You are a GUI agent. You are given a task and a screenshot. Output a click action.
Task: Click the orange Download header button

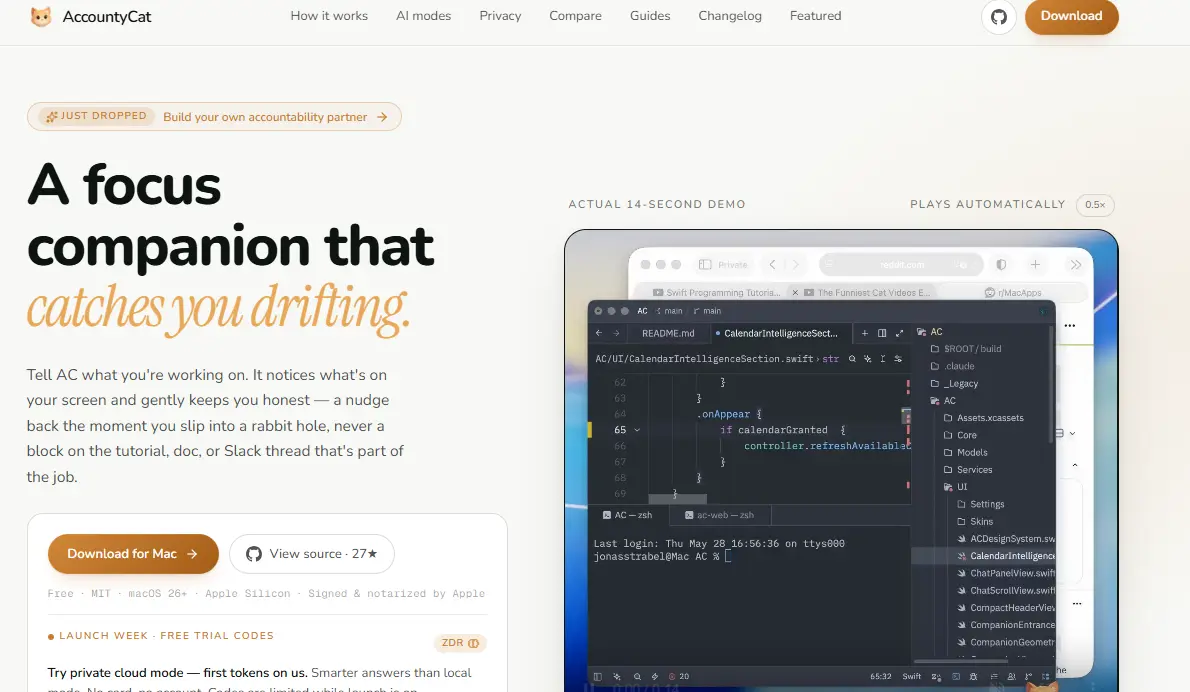(1071, 16)
